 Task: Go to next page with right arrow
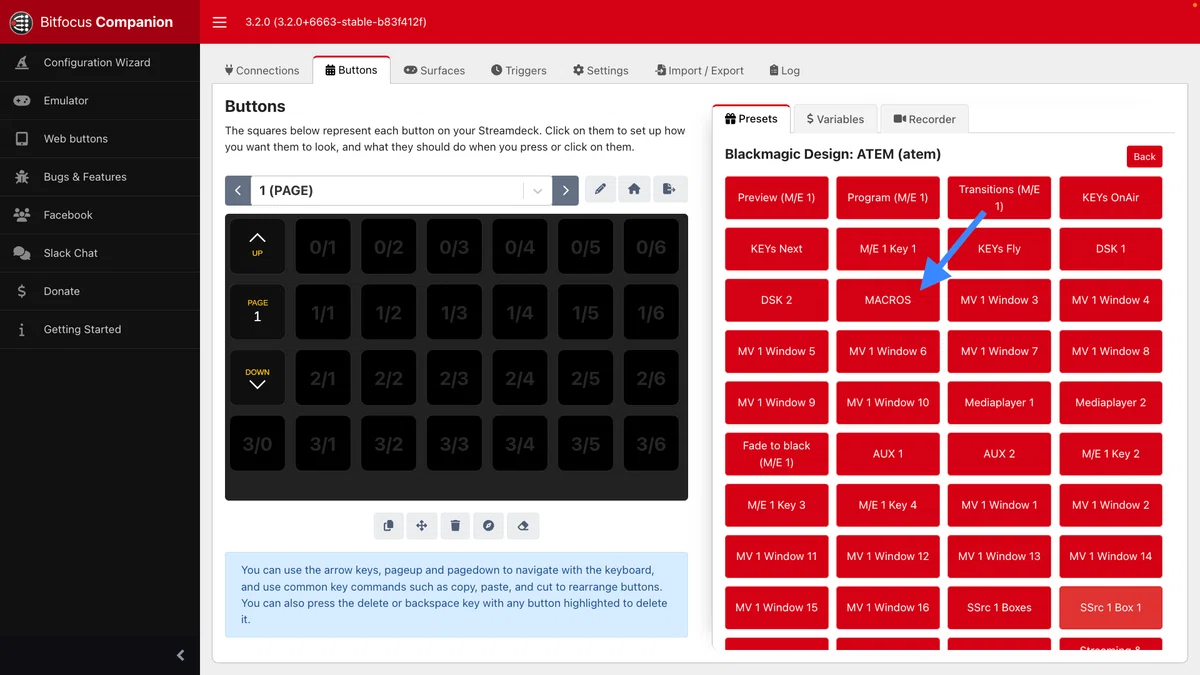566,190
